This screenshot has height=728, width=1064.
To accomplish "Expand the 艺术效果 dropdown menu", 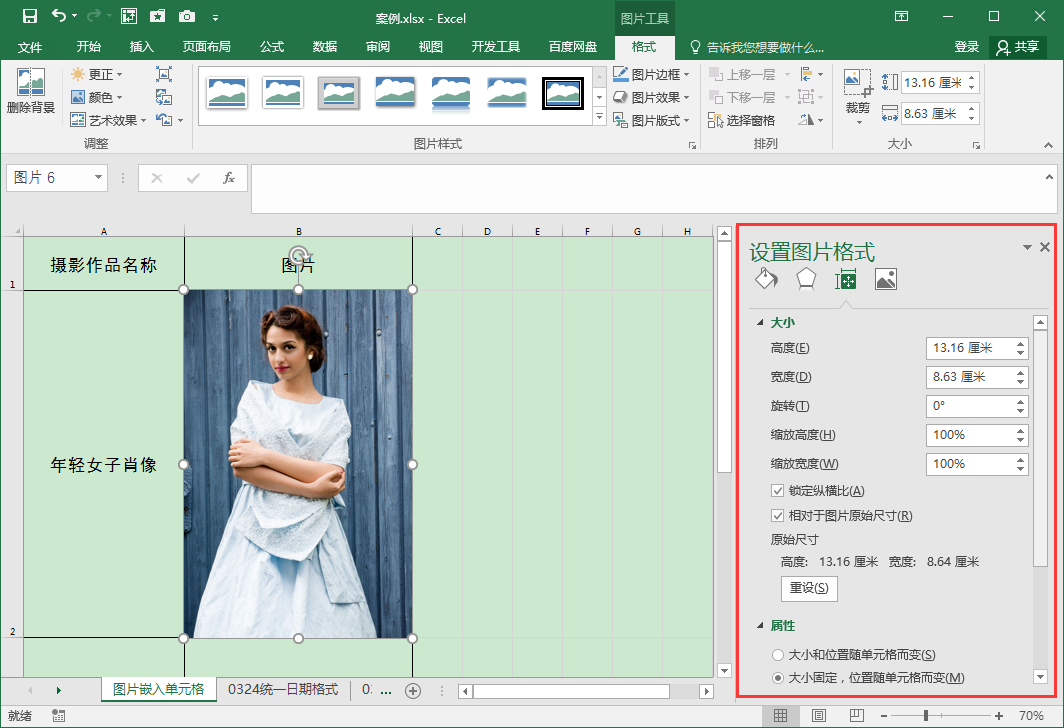I will 109,120.
